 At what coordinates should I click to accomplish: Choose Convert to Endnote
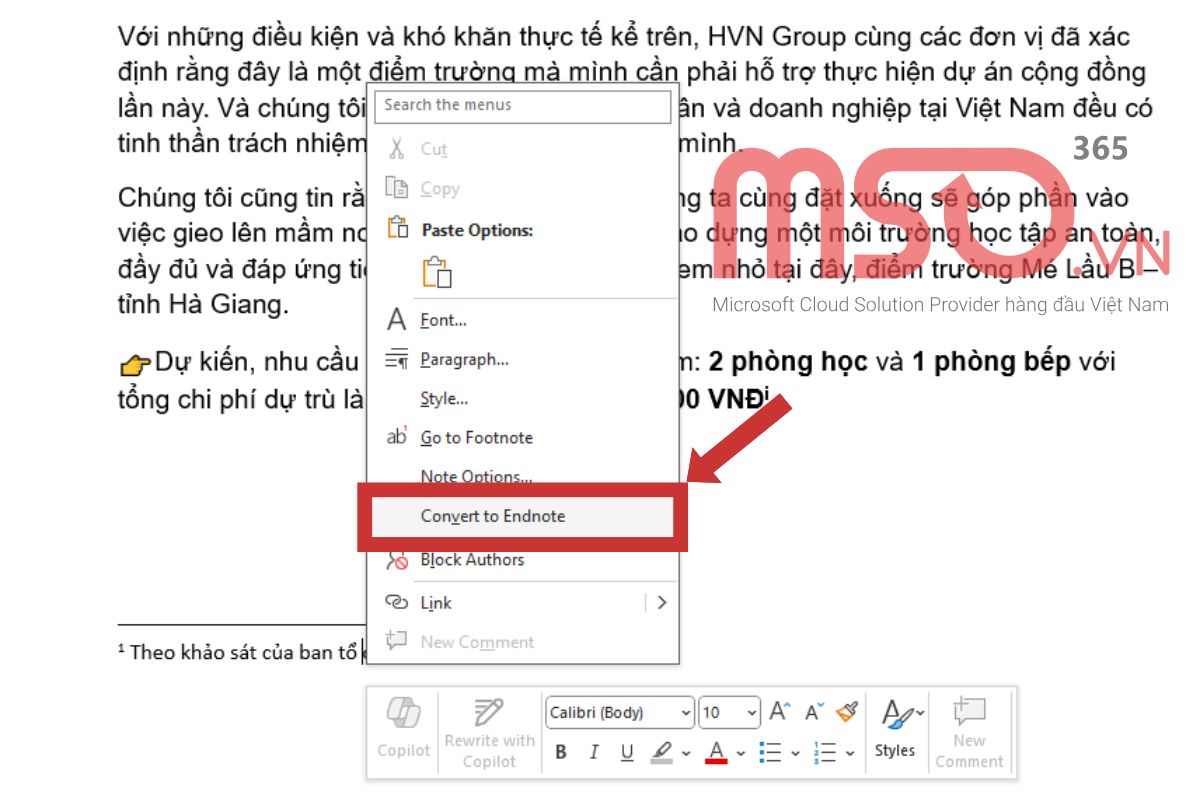coord(522,516)
